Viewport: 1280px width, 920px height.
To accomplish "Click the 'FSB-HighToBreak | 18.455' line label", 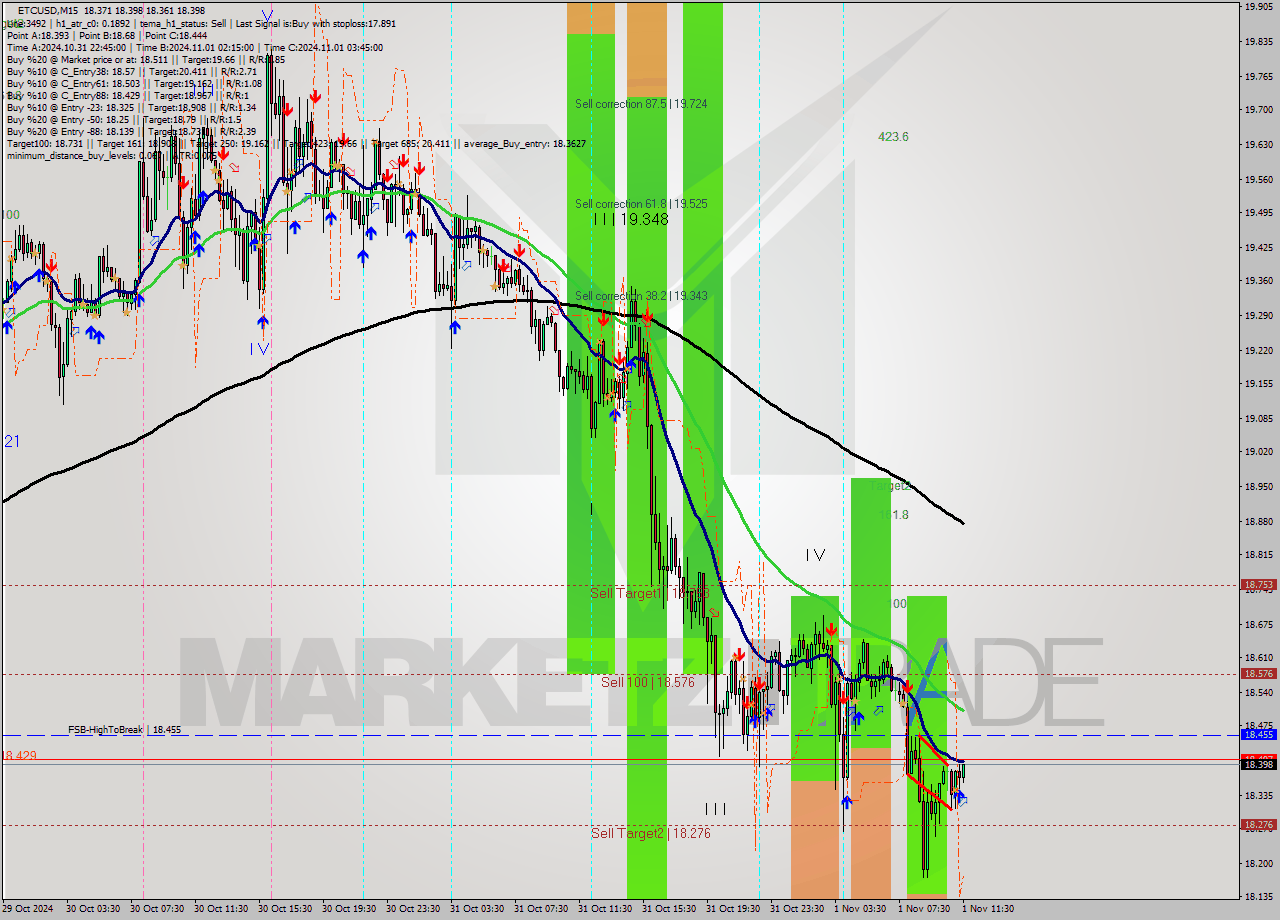I will [125, 730].
